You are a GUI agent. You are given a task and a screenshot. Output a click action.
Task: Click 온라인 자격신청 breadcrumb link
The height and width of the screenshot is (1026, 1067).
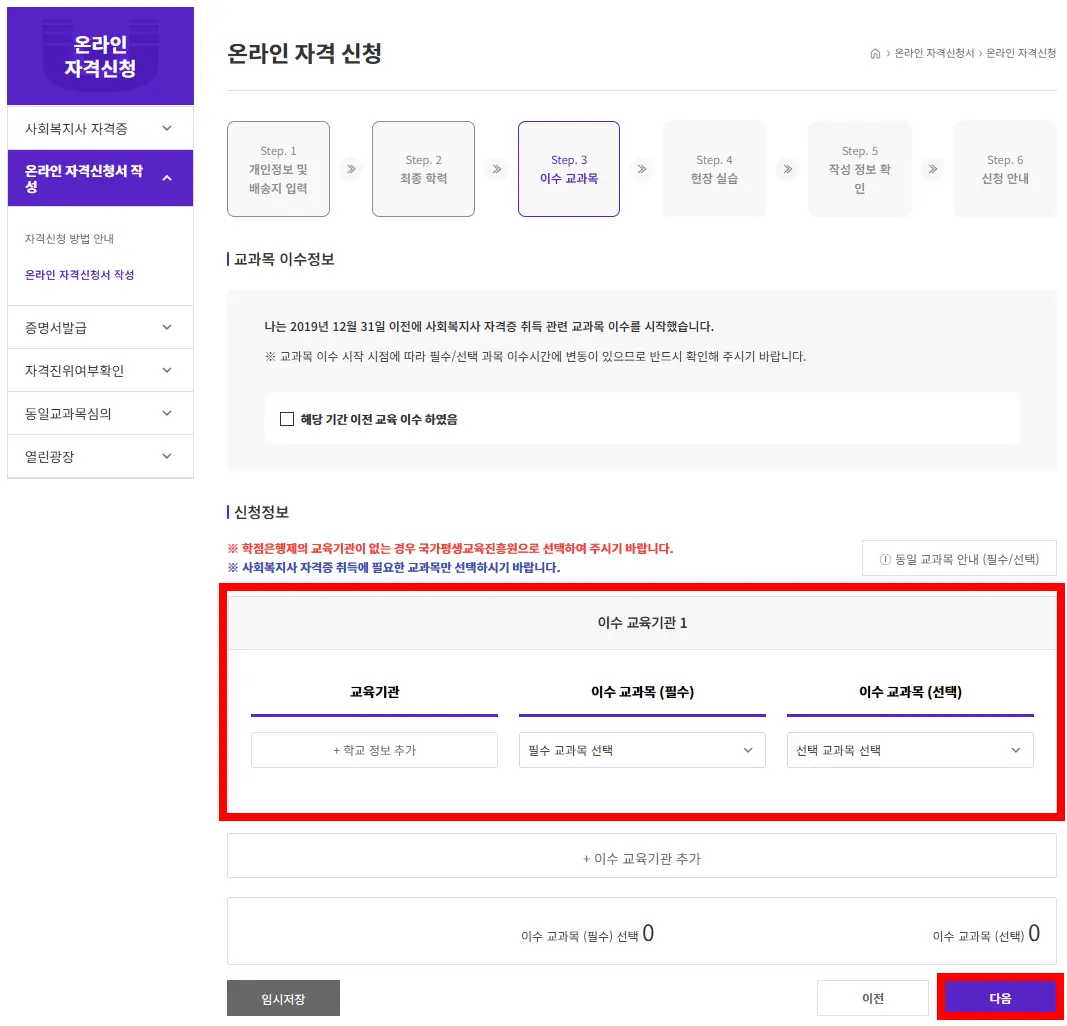pos(1021,53)
